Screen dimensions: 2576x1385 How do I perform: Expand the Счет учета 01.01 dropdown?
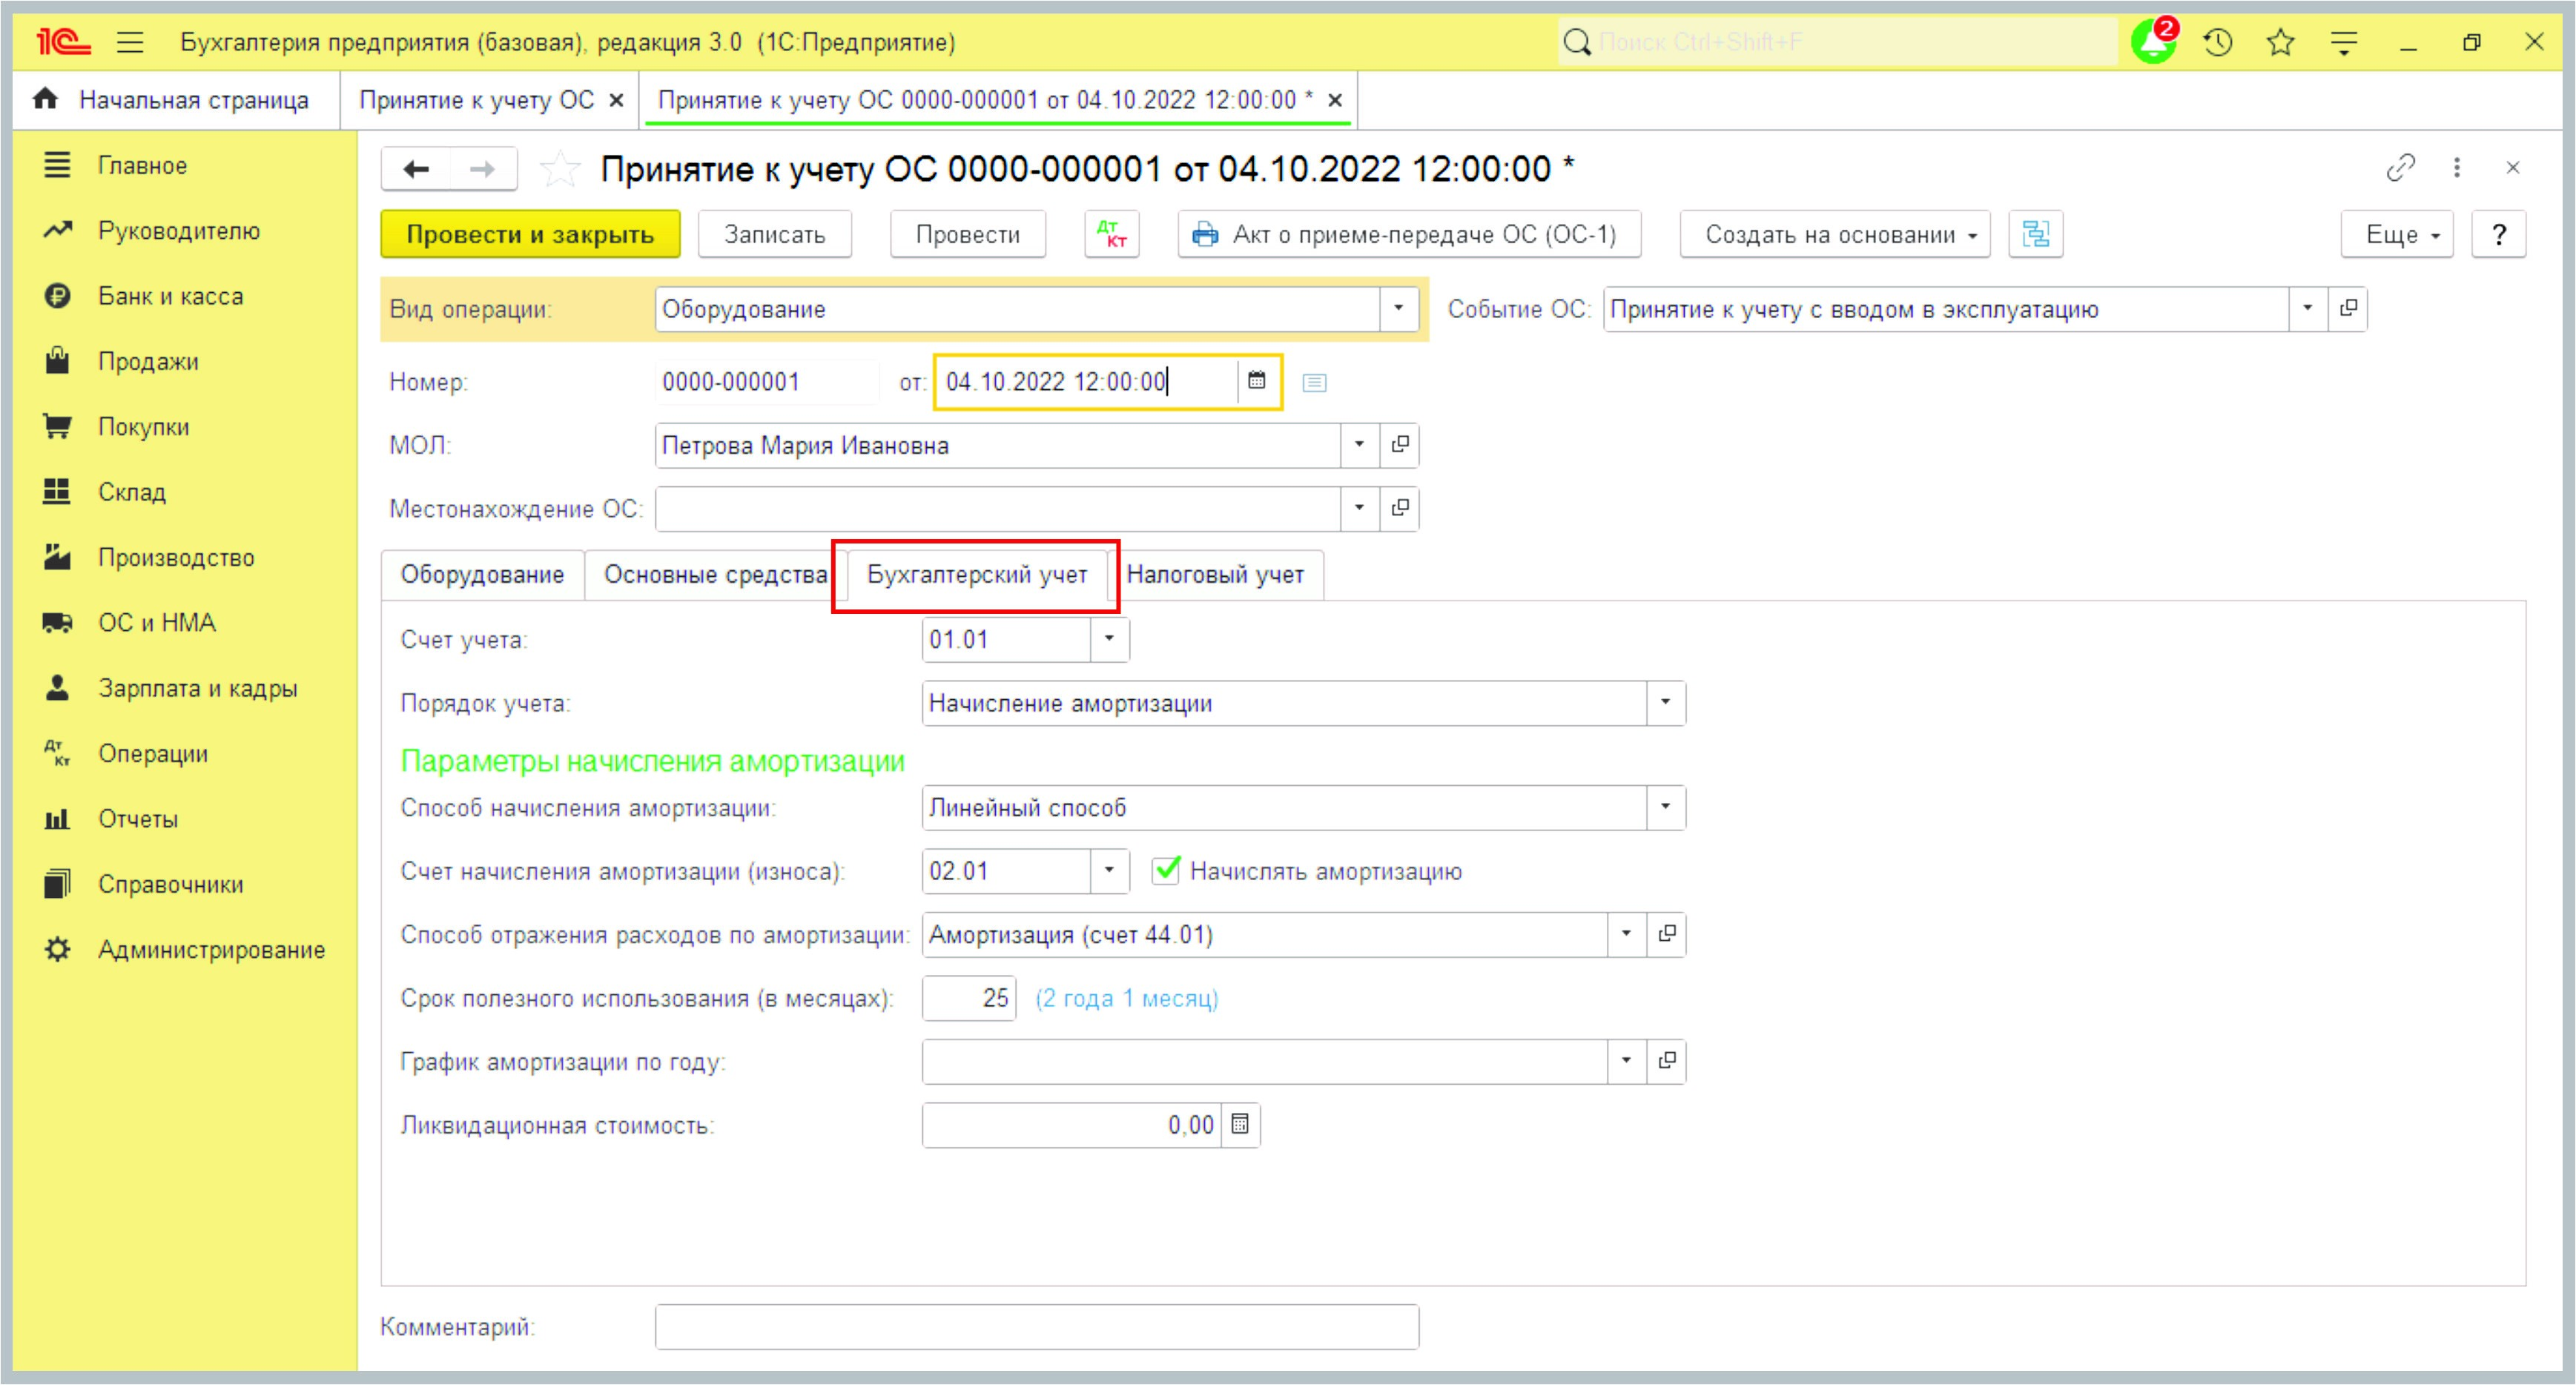[1109, 639]
